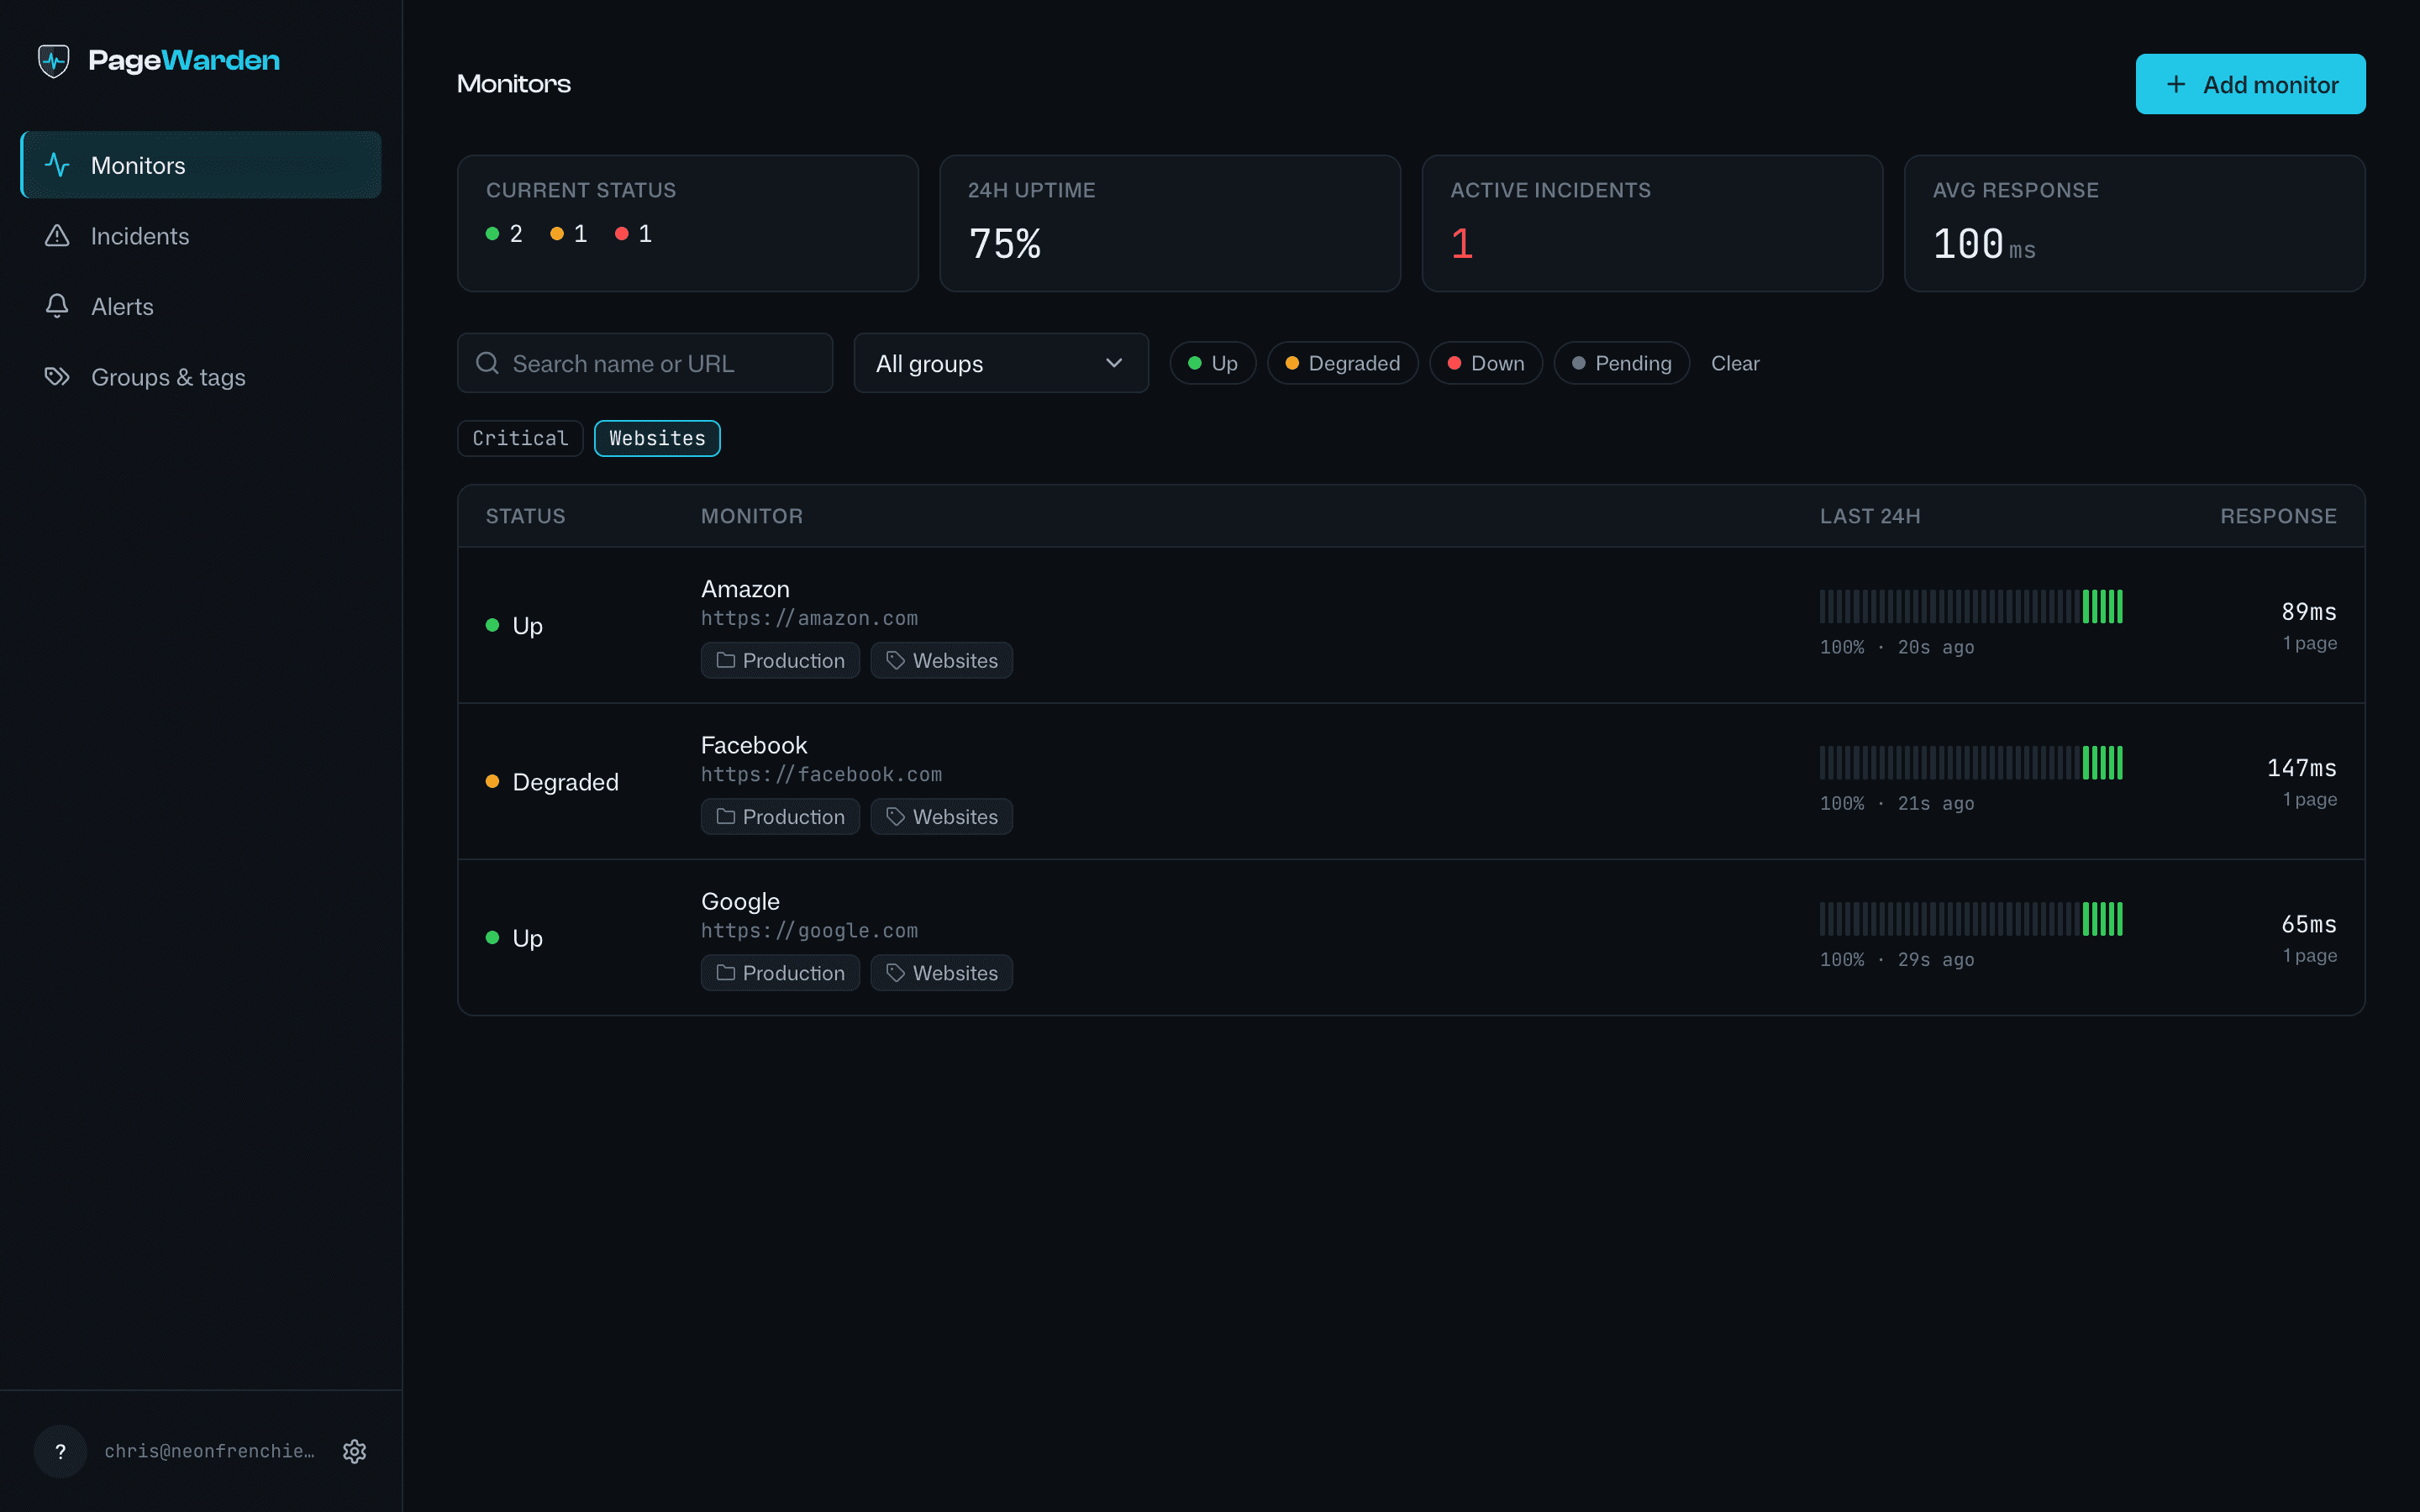Screen dimensions: 2420x1512
Task: Open the All groups dropdown
Action: pyautogui.click(x=1000, y=363)
